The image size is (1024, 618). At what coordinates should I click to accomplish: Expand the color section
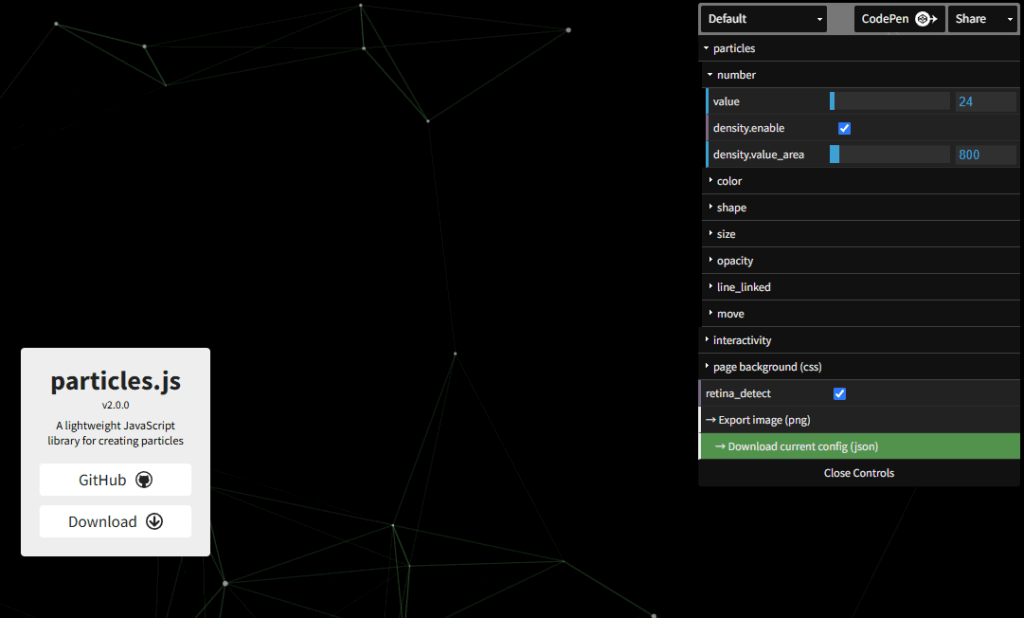click(x=862, y=181)
